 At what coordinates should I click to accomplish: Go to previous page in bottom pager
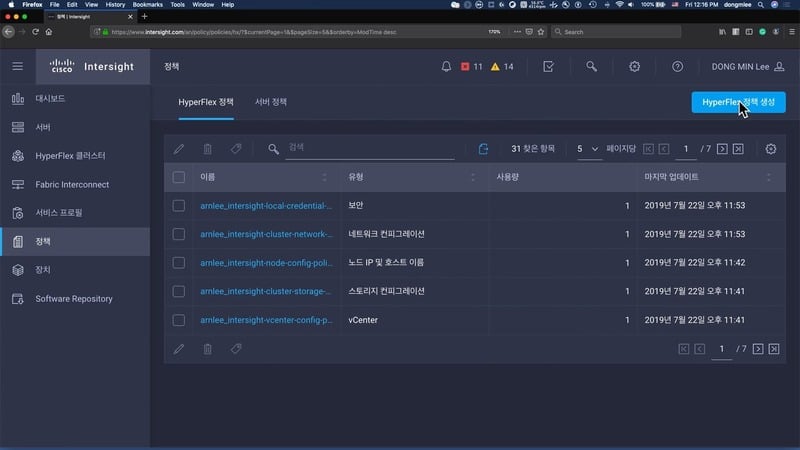click(699, 349)
